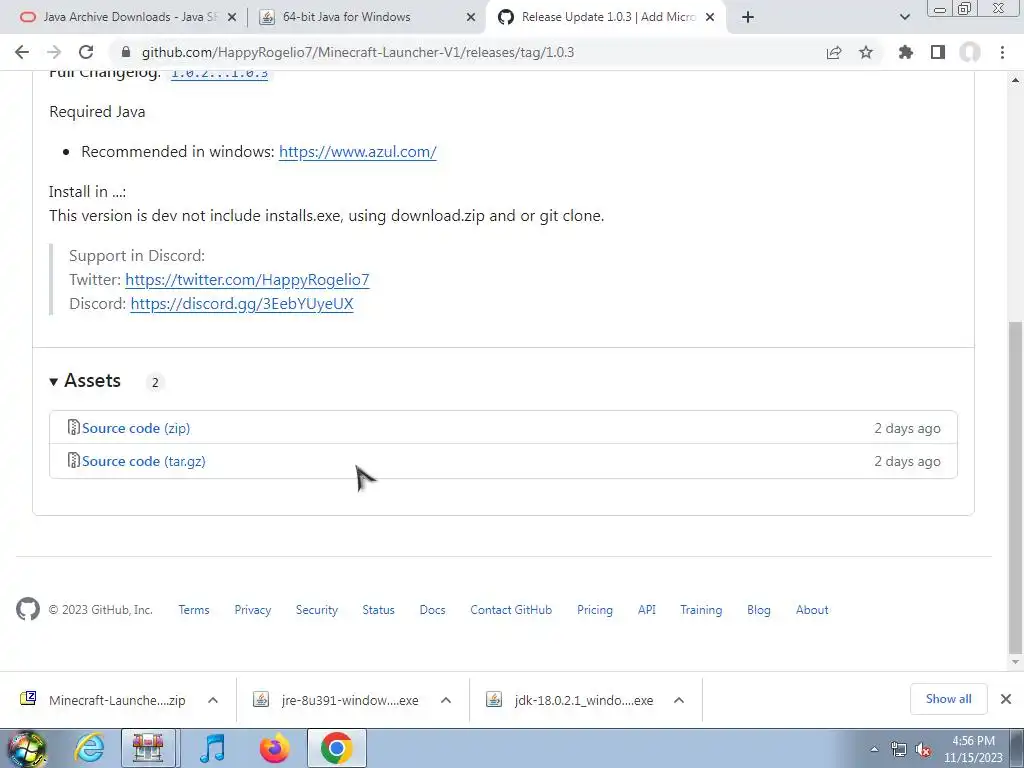The height and width of the screenshot is (768, 1024).
Task: Open the music player taskbar icon
Action: (x=212, y=748)
